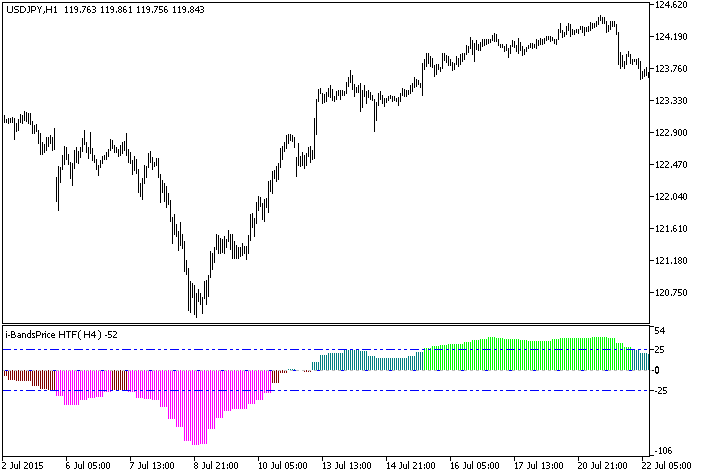Click the highest price peak near 20 Jul
The height and width of the screenshot is (476, 701).
point(601,18)
